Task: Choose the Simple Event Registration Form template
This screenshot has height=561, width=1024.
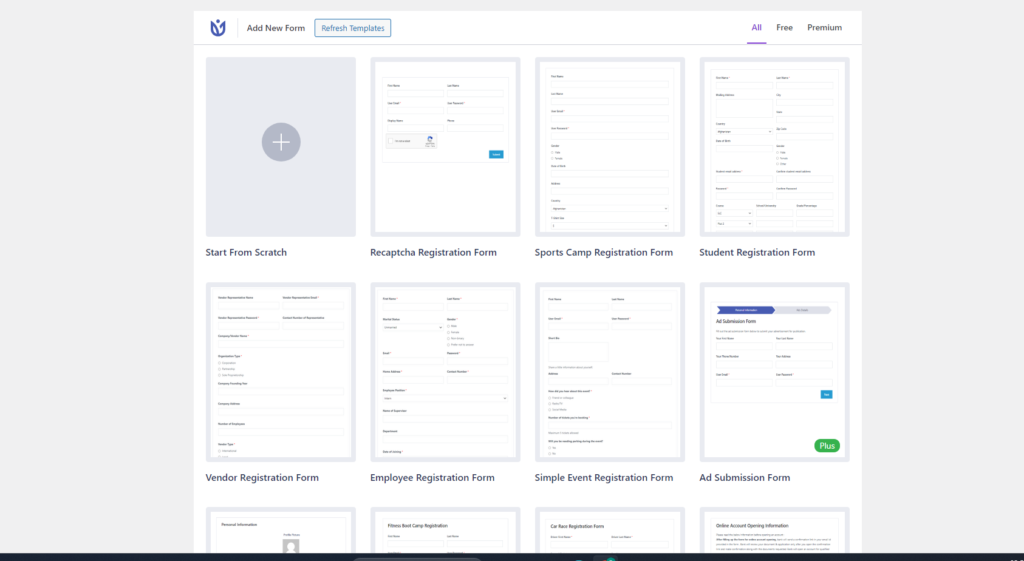Action: coord(609,372)
